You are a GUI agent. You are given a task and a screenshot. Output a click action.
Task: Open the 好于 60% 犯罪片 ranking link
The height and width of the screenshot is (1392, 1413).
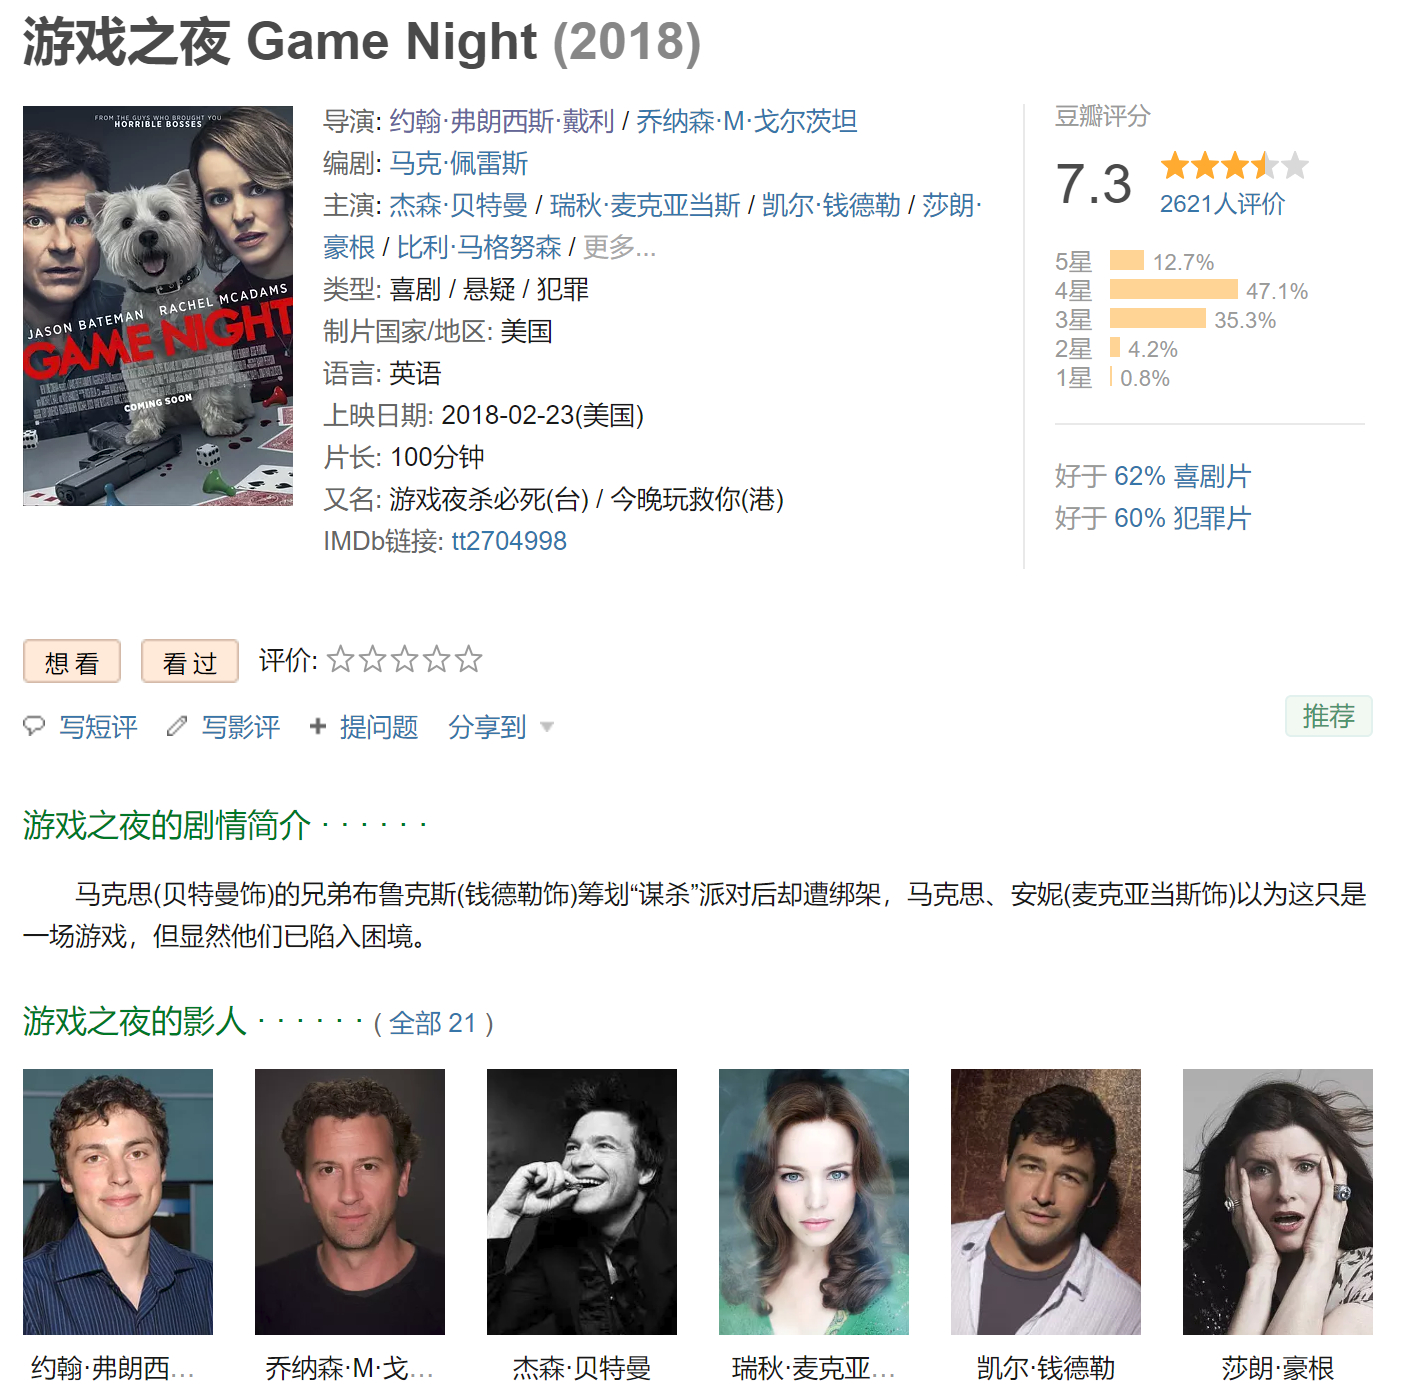click(1152, 518)
